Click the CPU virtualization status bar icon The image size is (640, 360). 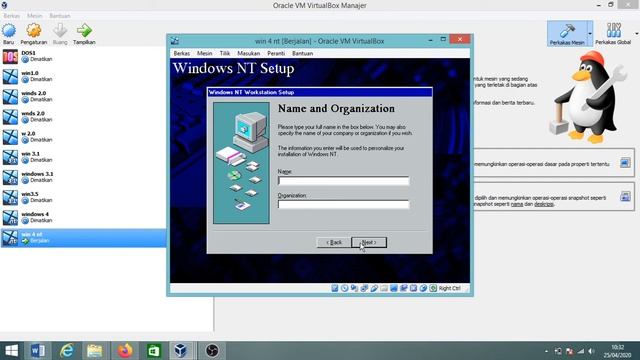click(x=413, y=288)
